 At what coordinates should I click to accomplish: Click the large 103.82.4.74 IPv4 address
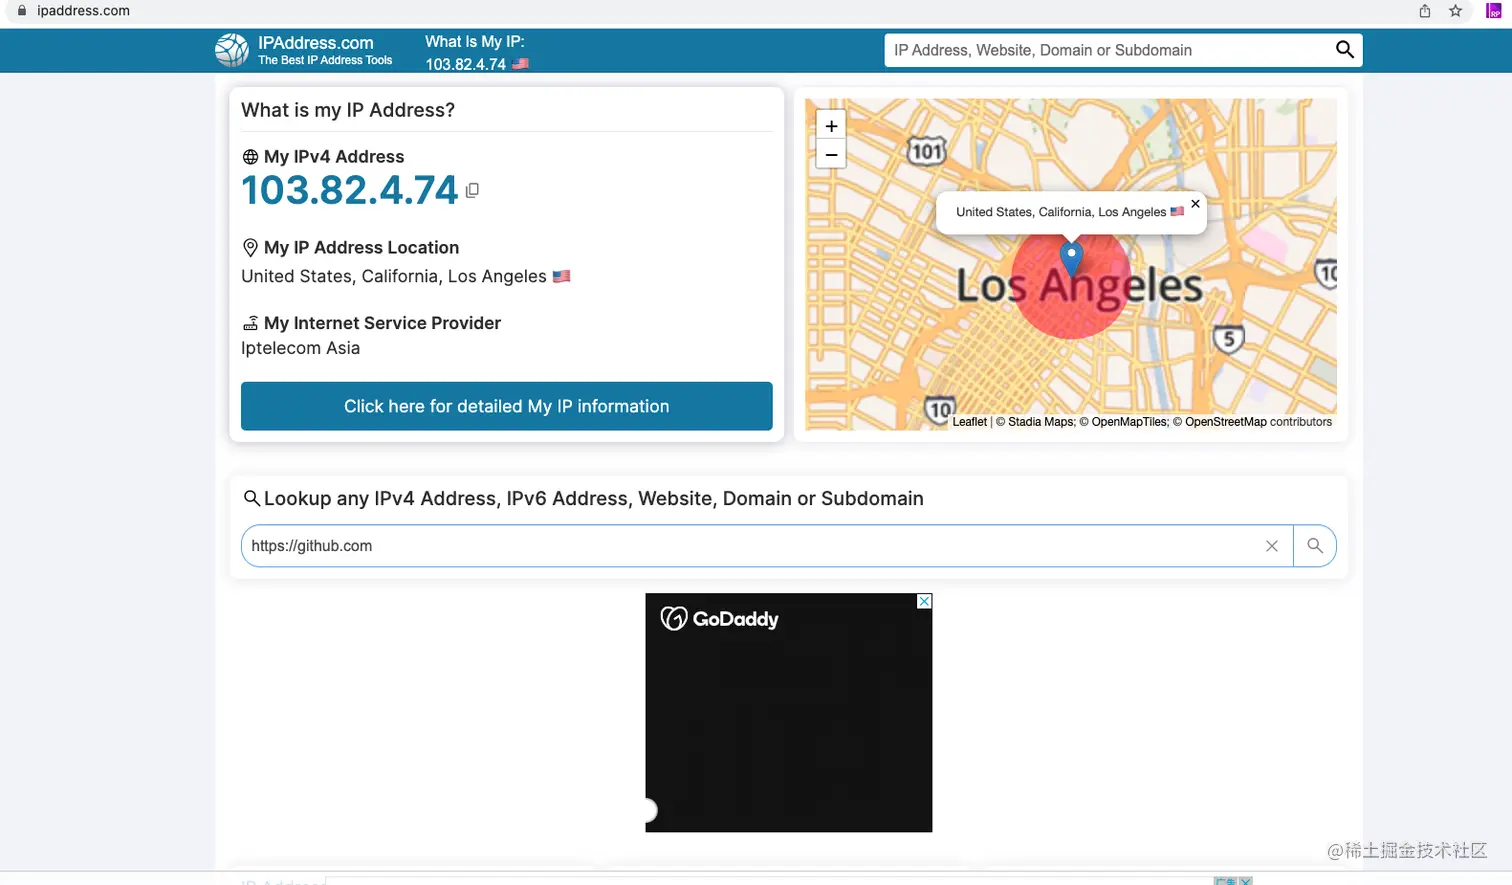(350, 190)
